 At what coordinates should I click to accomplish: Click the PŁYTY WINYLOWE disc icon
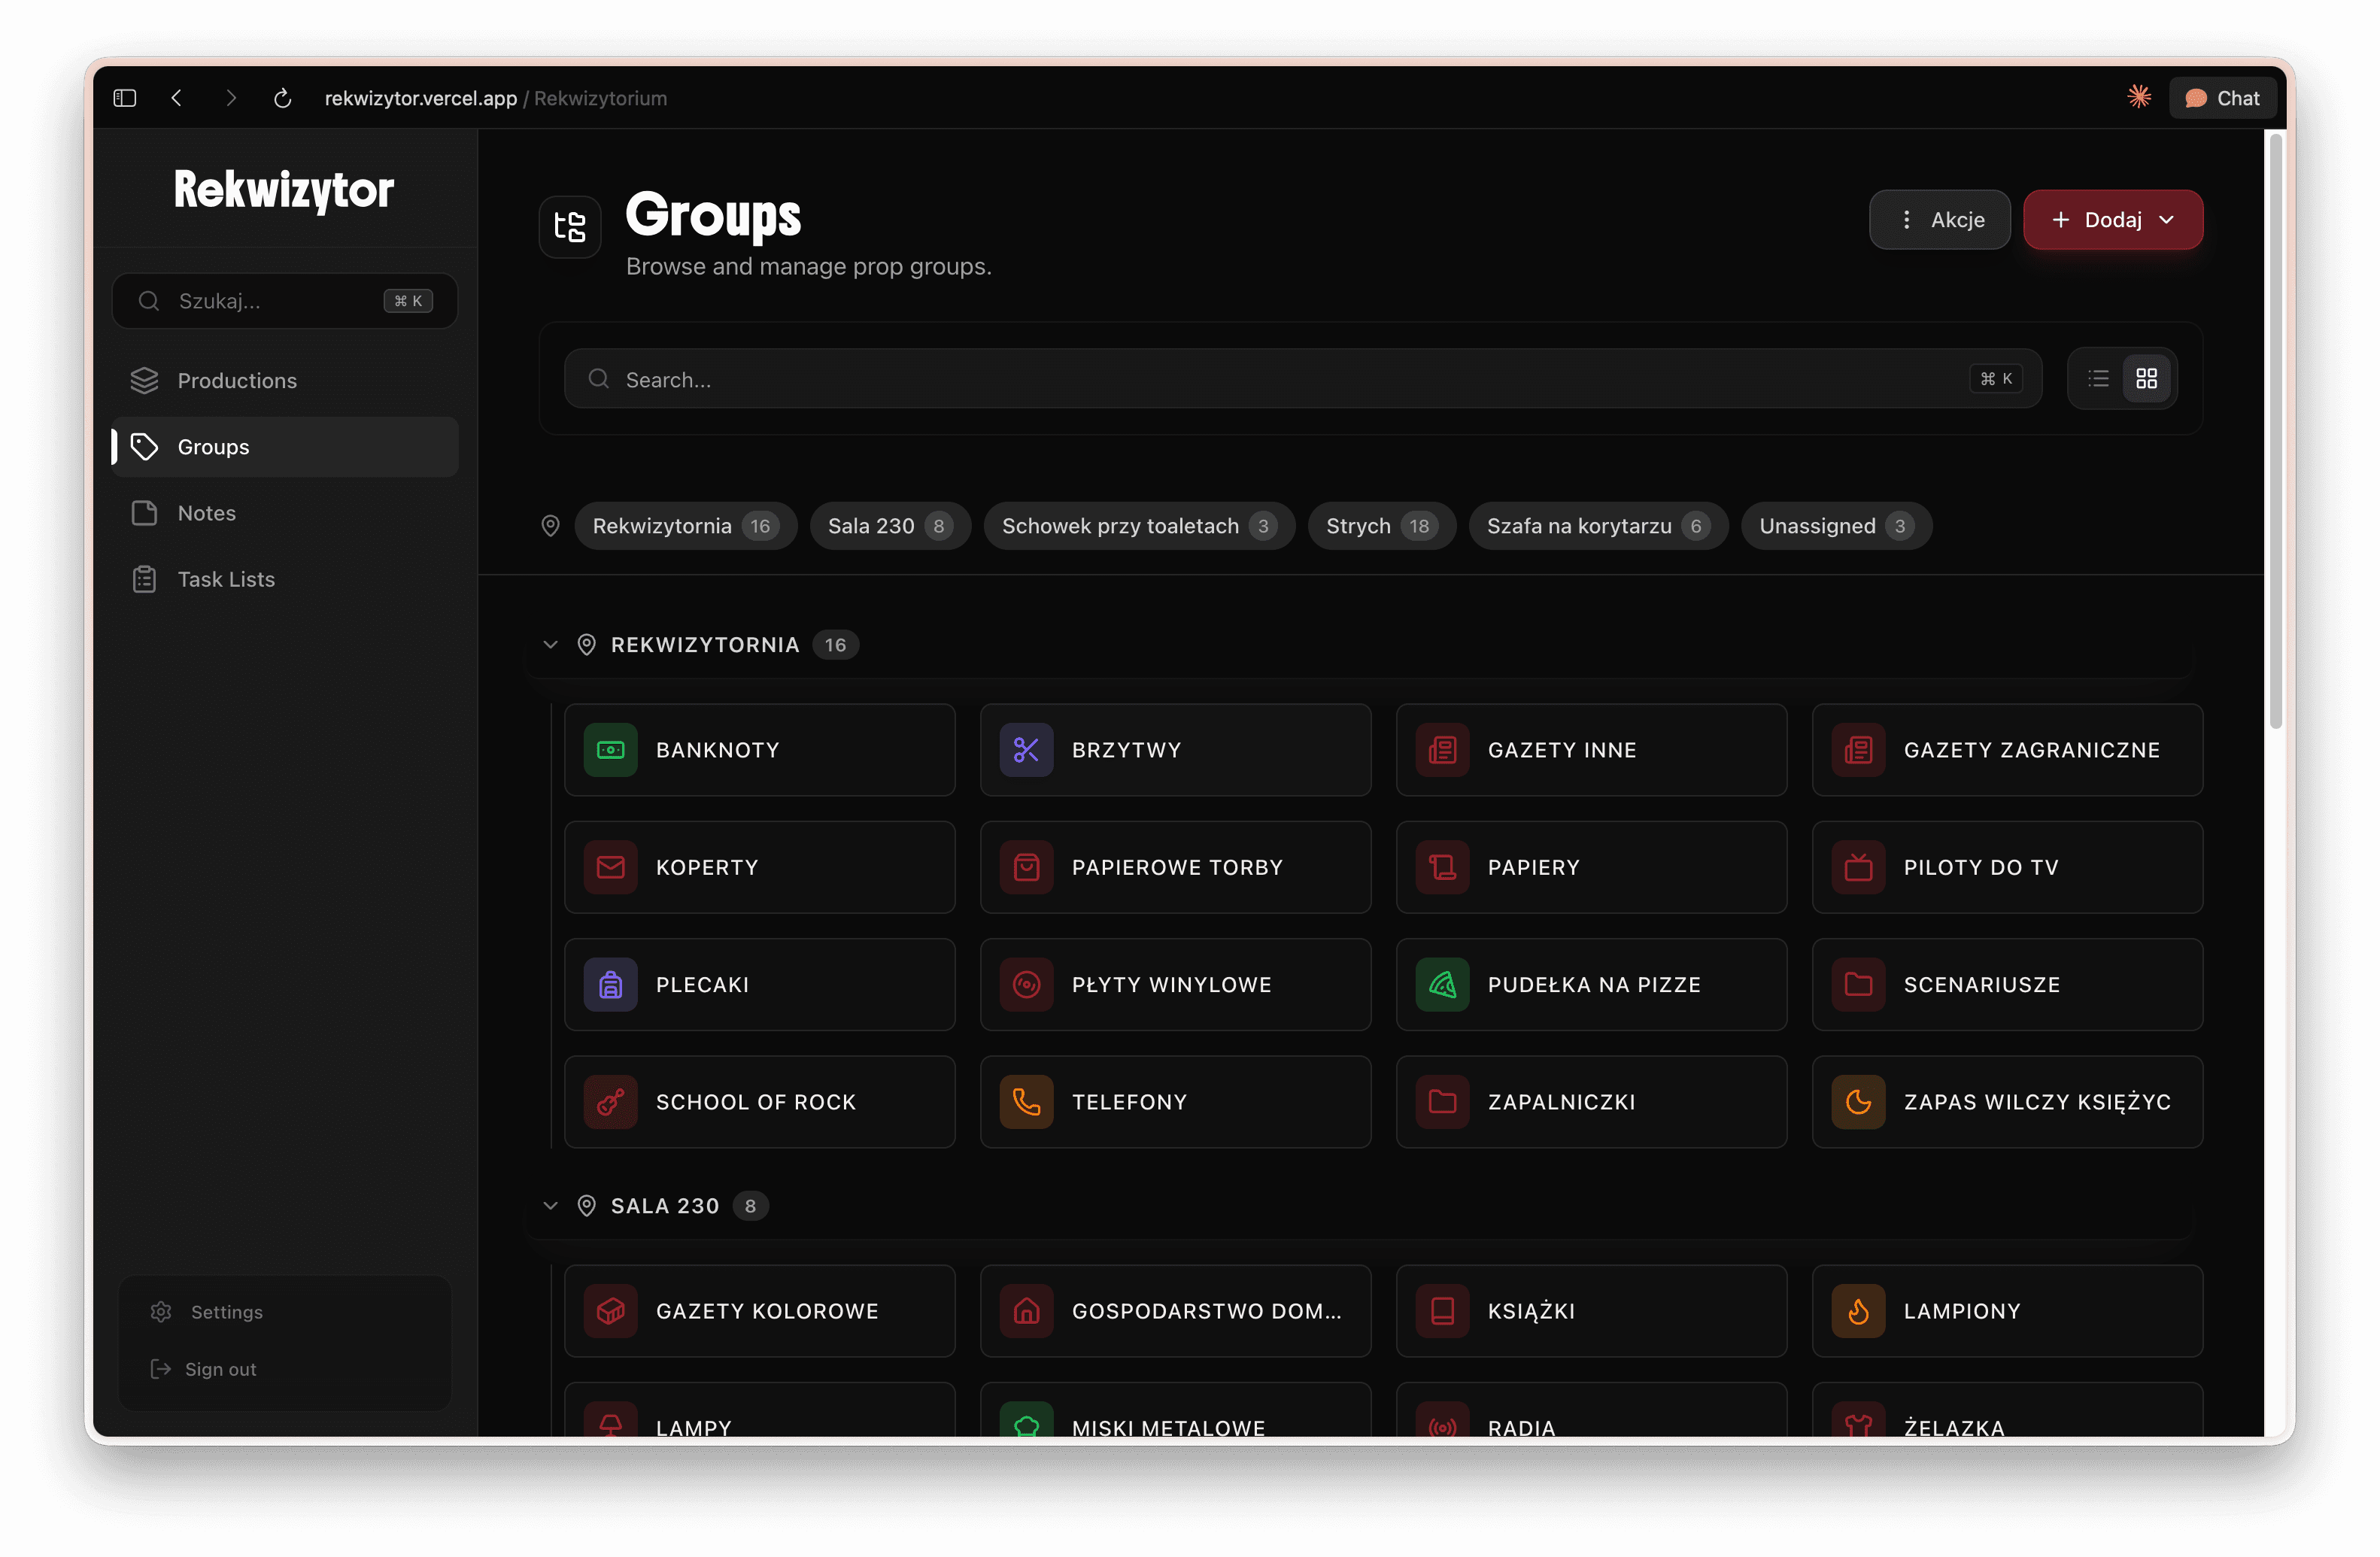click(1026, 985)
